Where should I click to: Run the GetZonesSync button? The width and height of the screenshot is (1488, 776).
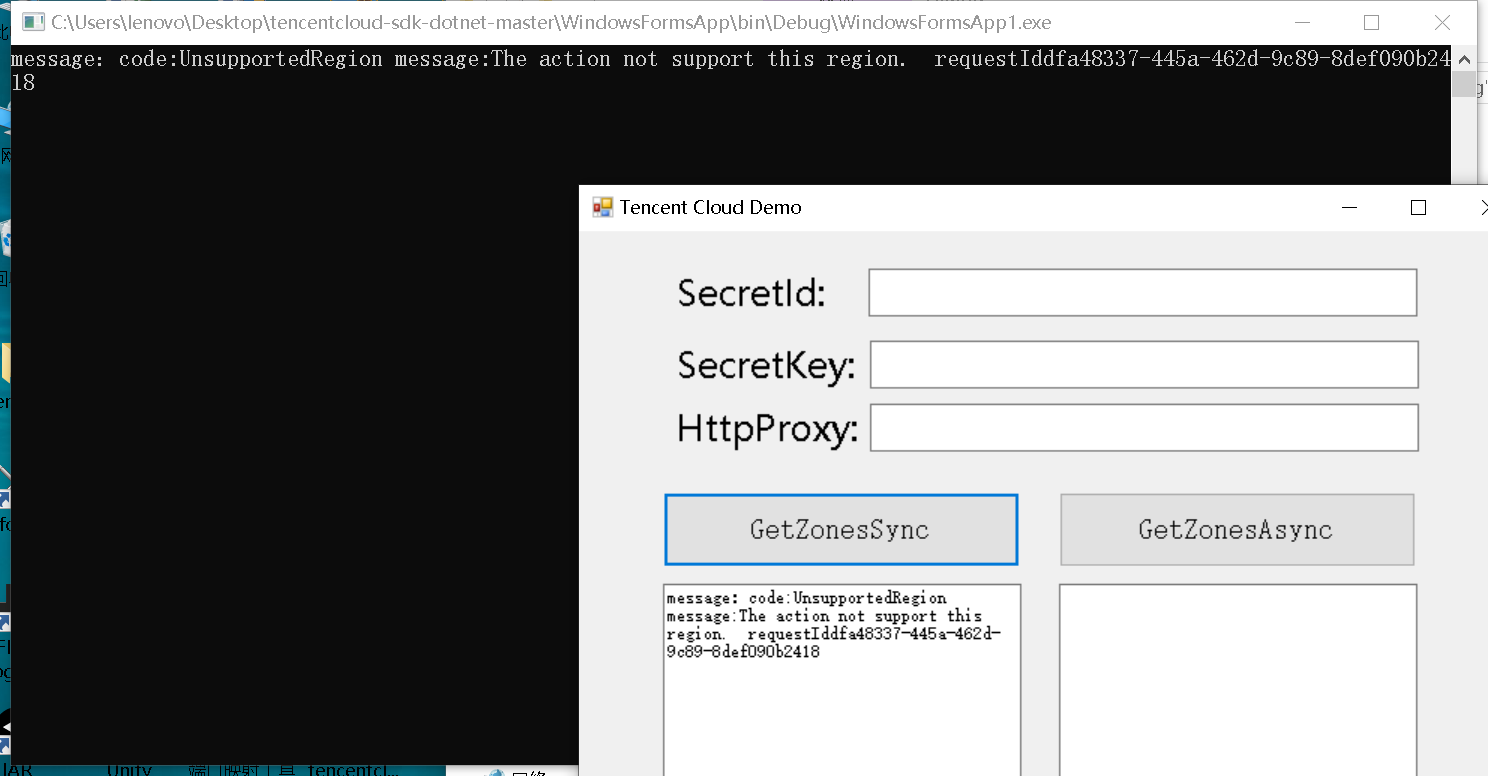pos(841,529)
